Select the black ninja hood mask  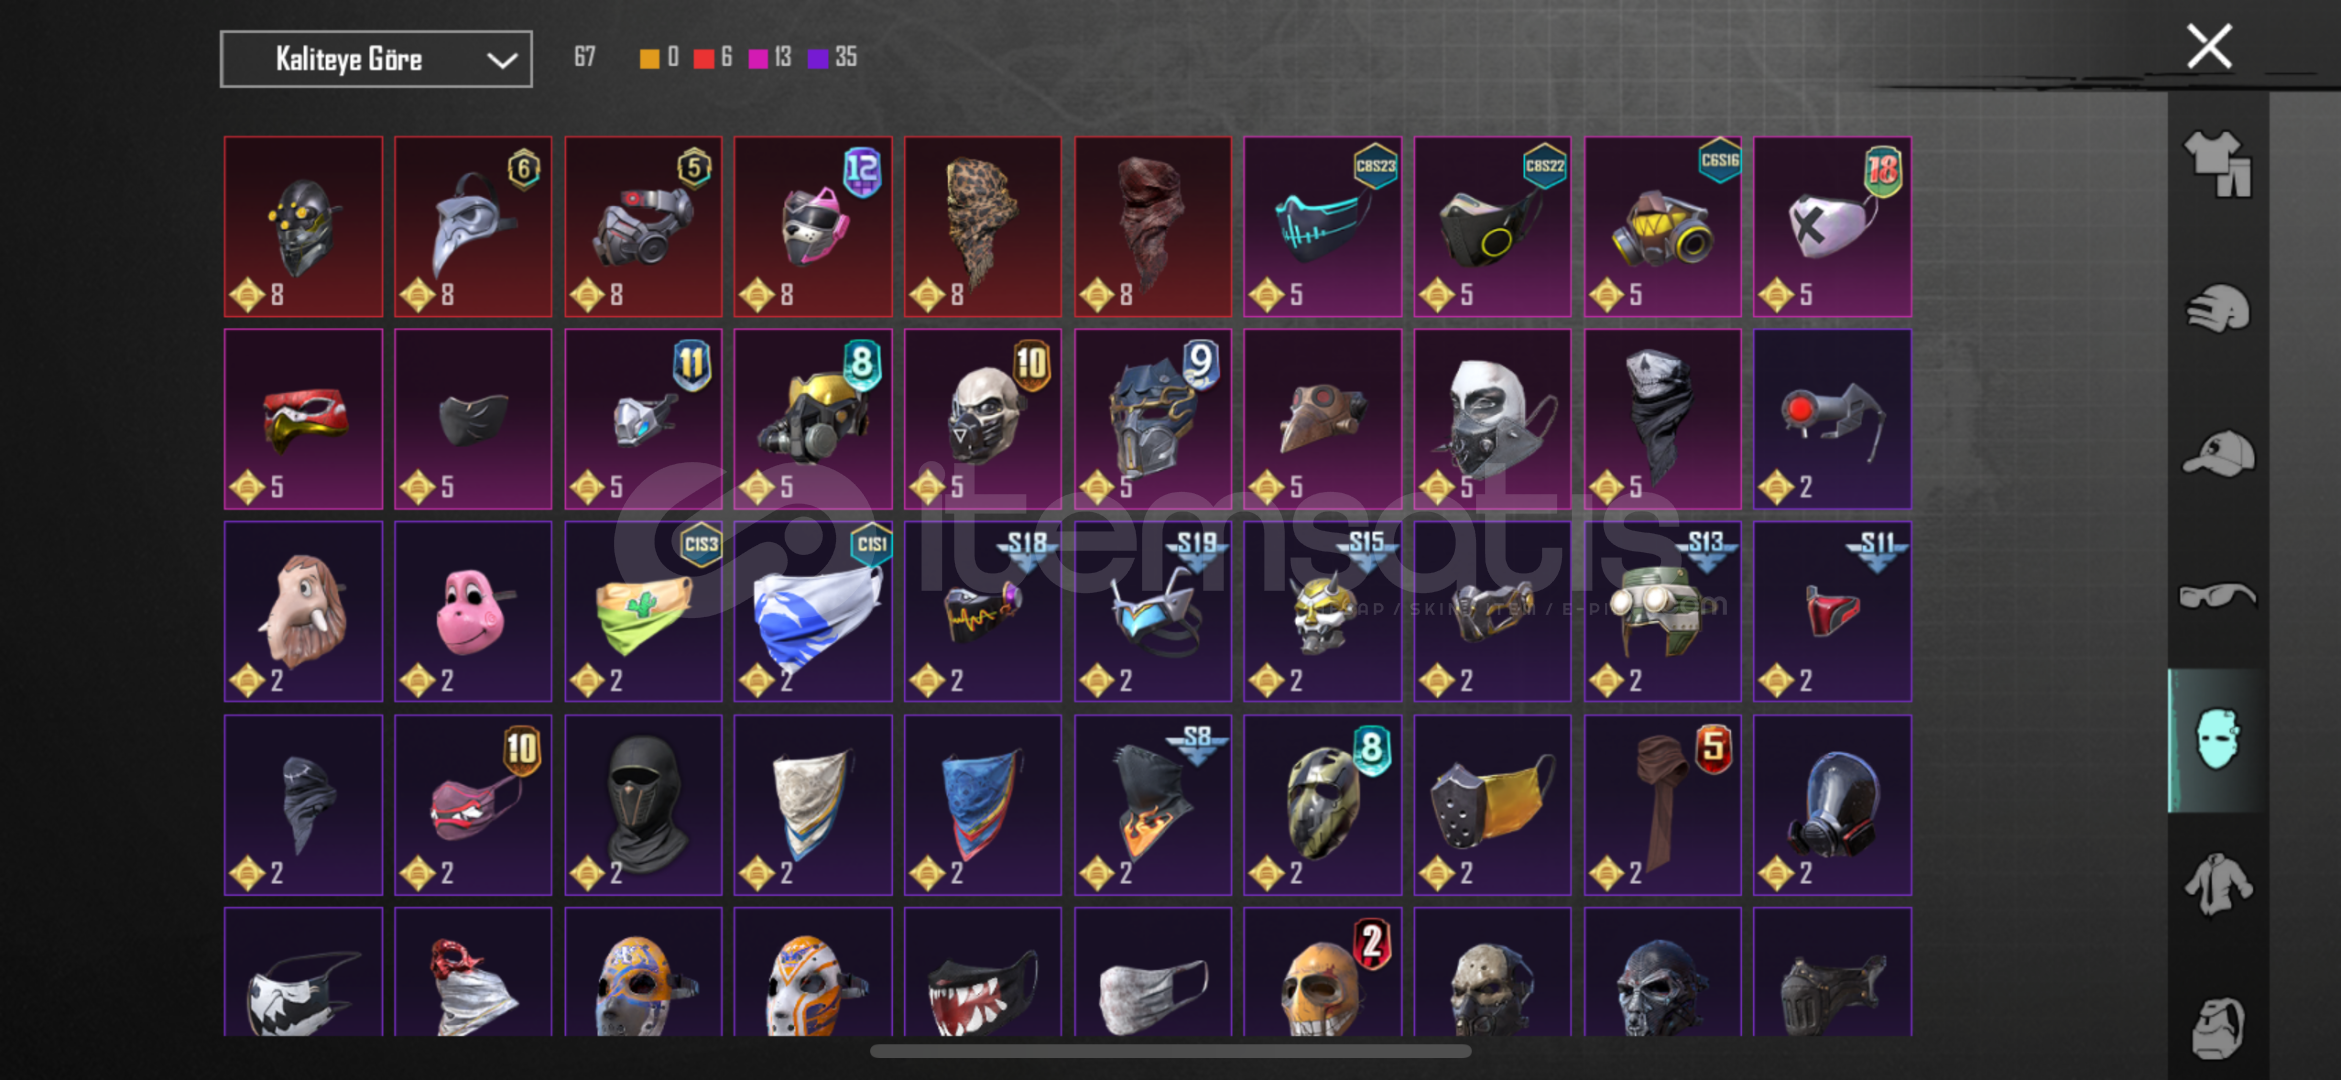643,804
